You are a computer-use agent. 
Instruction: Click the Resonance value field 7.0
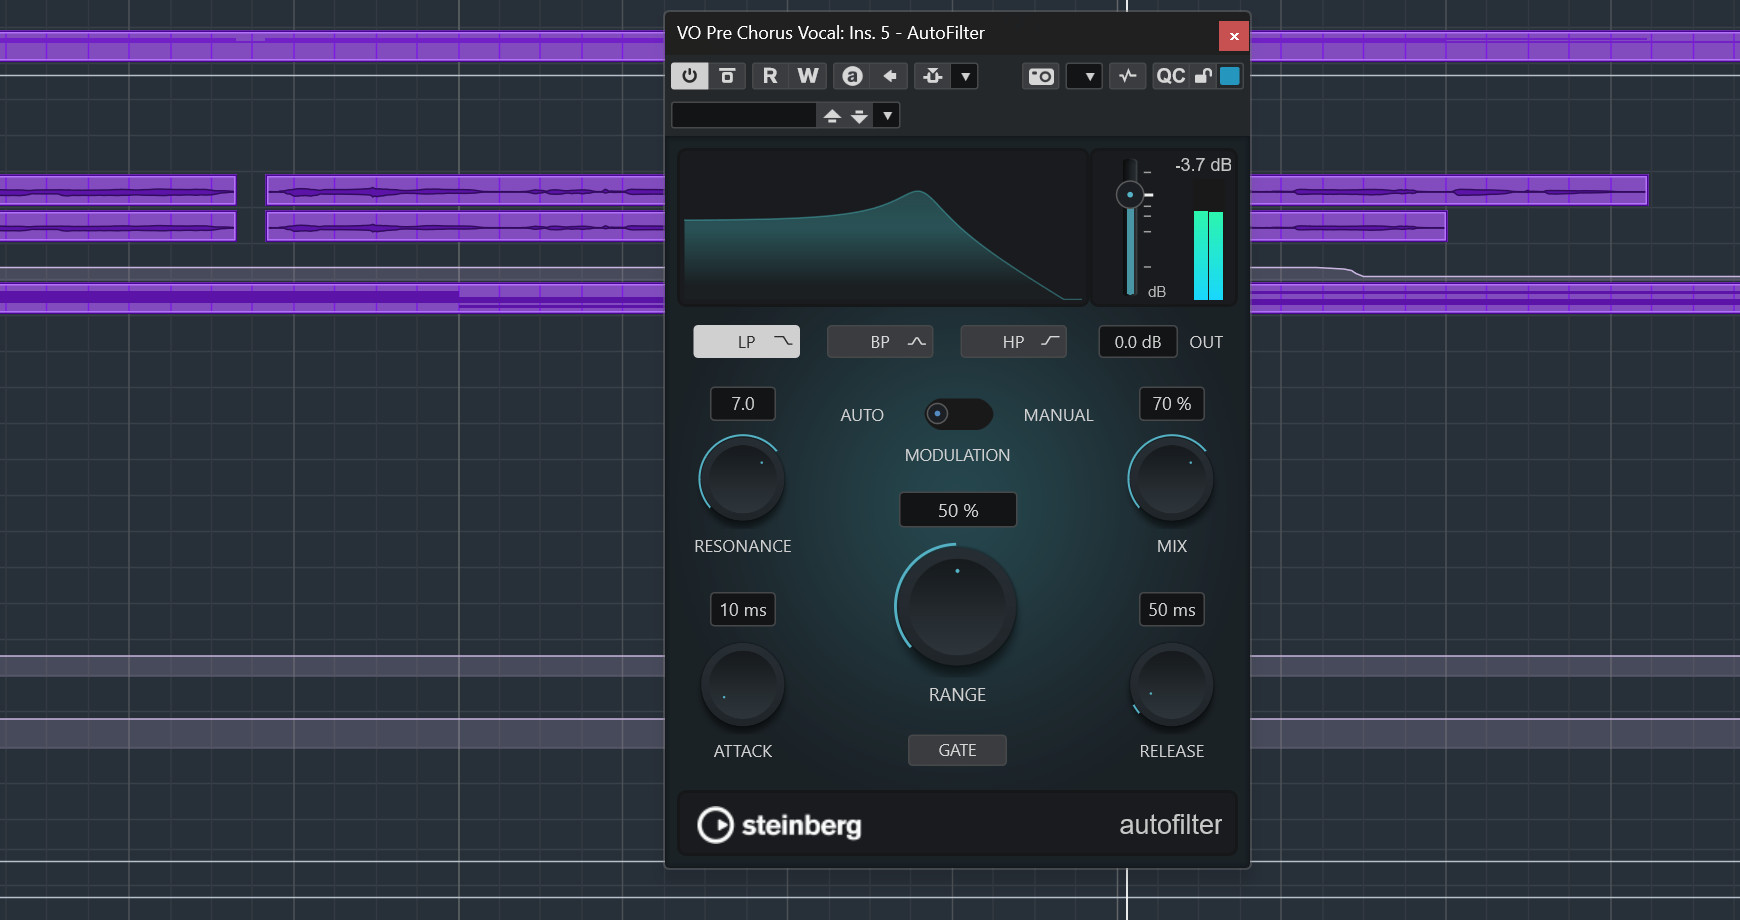743,404
